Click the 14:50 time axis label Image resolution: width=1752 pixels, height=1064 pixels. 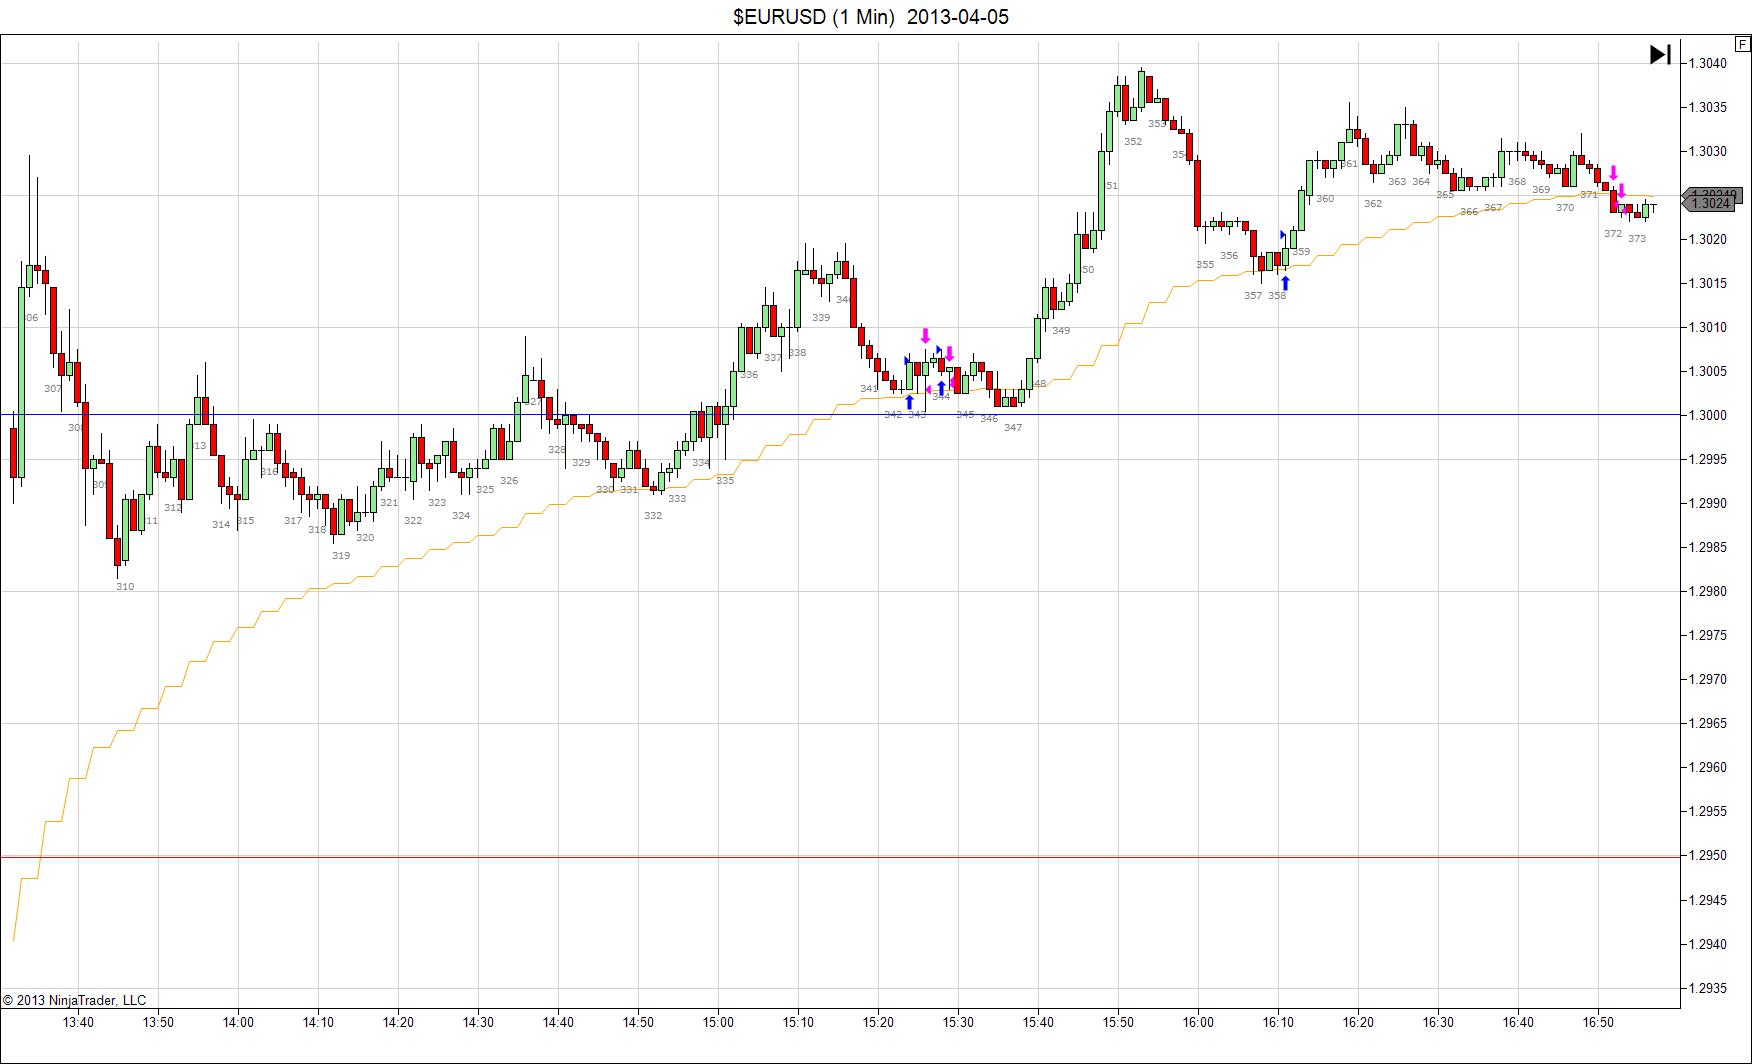click(638, 1022)
